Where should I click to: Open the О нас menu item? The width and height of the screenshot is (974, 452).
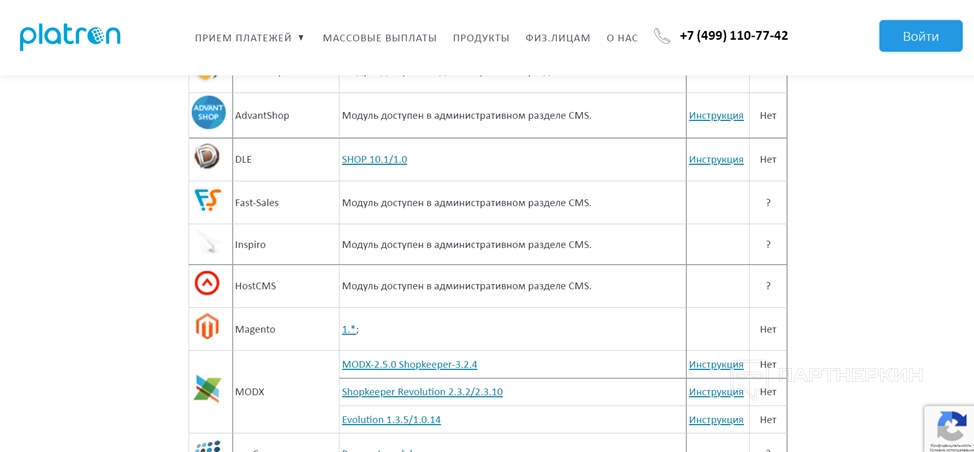point(622,38)
